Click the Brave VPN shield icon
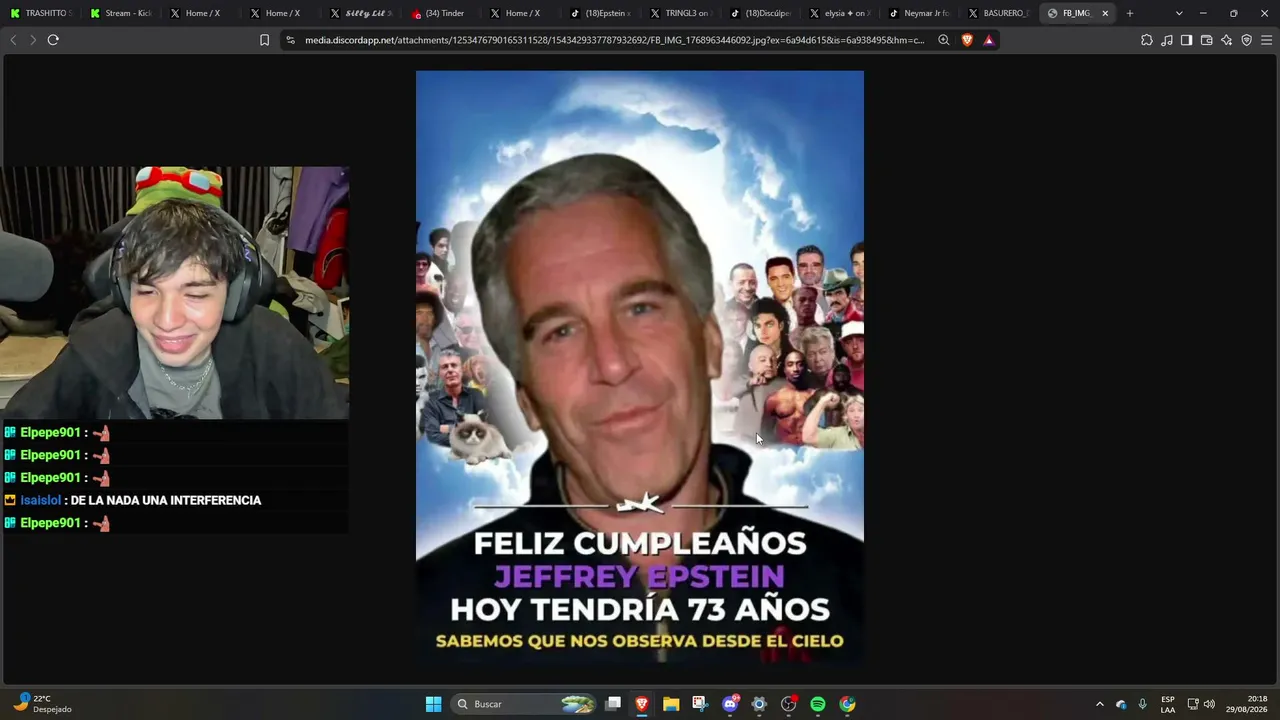1280x720 pixels. [x=1246, y=40]
